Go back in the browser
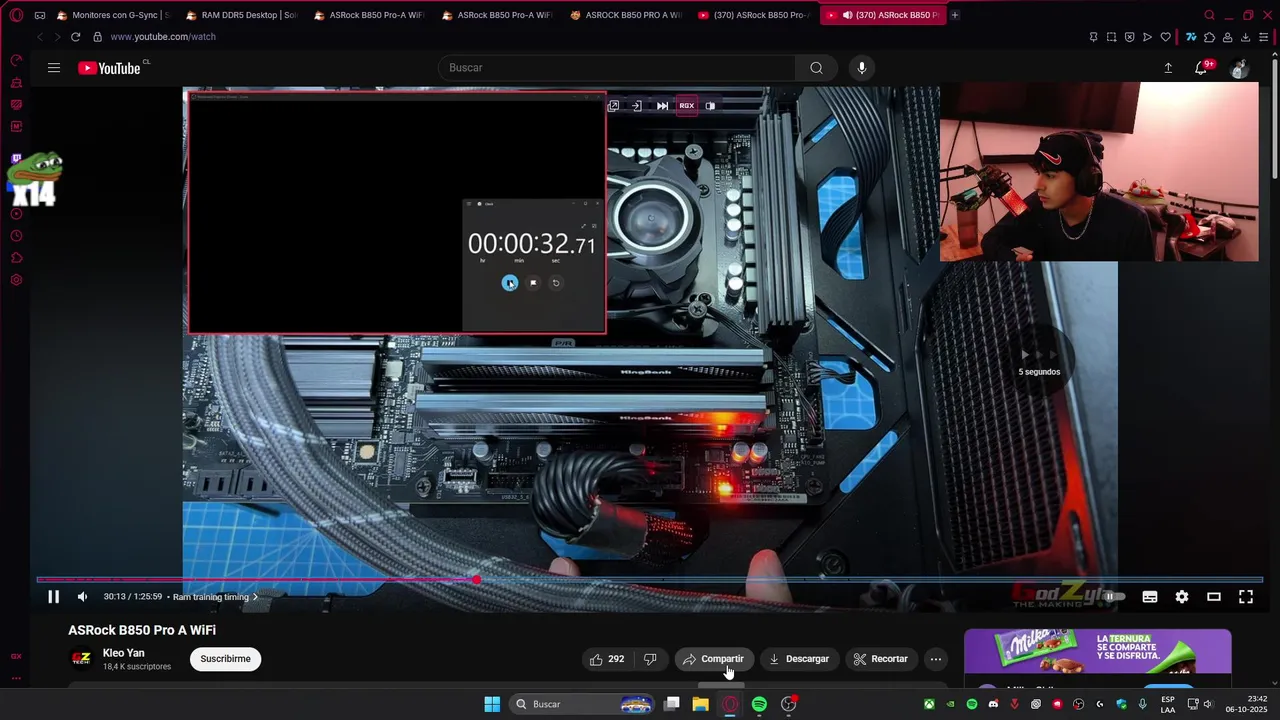Viewport: 1280px width, 720px height. [x=40, y=37]
